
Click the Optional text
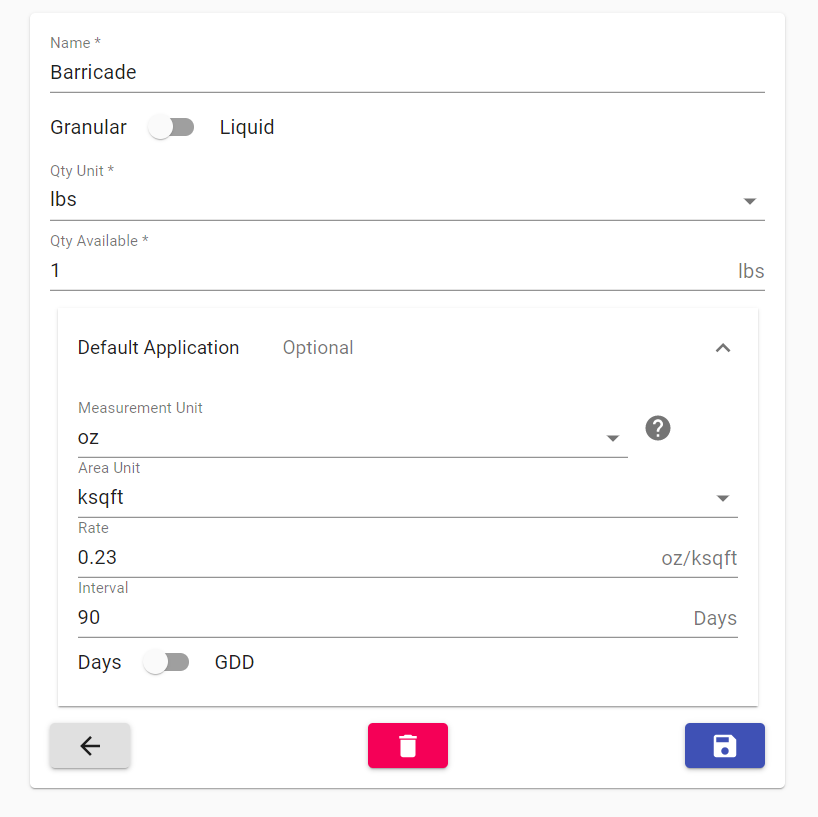(318, 347)
